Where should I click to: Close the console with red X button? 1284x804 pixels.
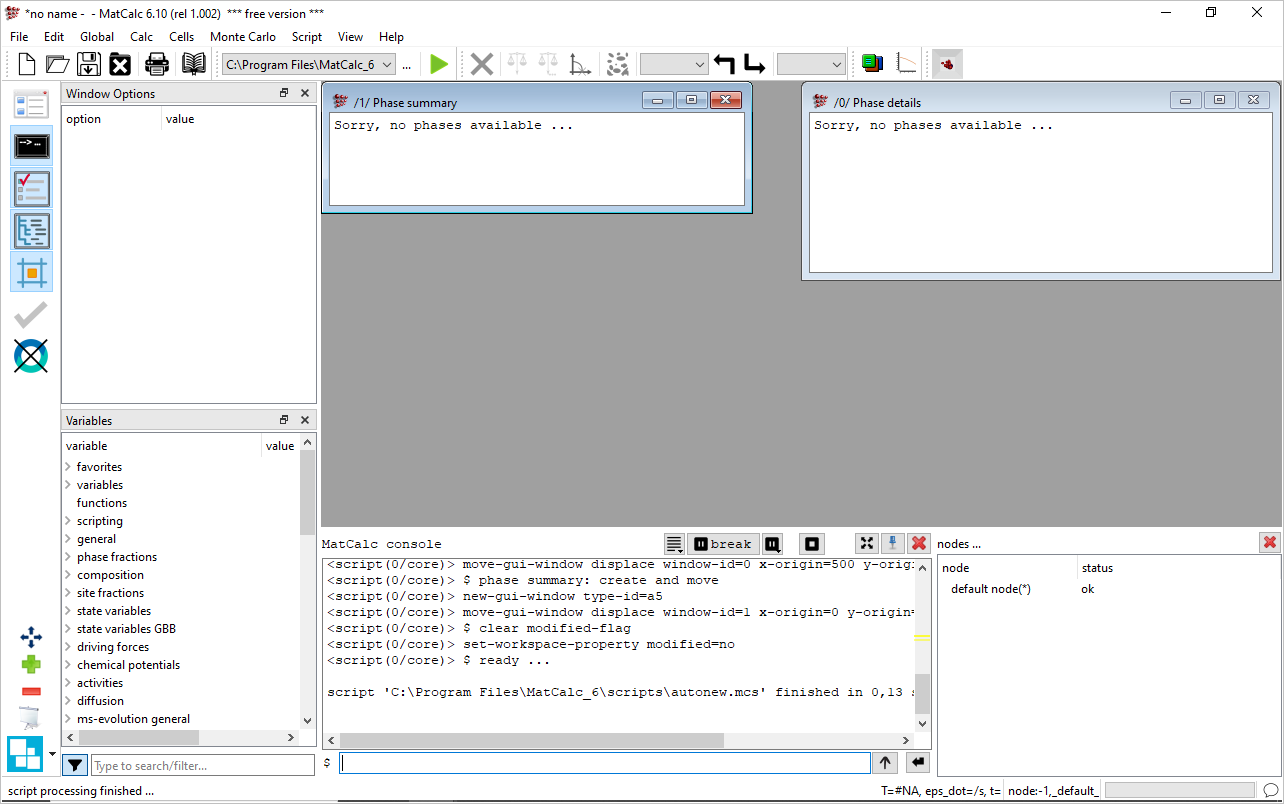click(919, 543)
